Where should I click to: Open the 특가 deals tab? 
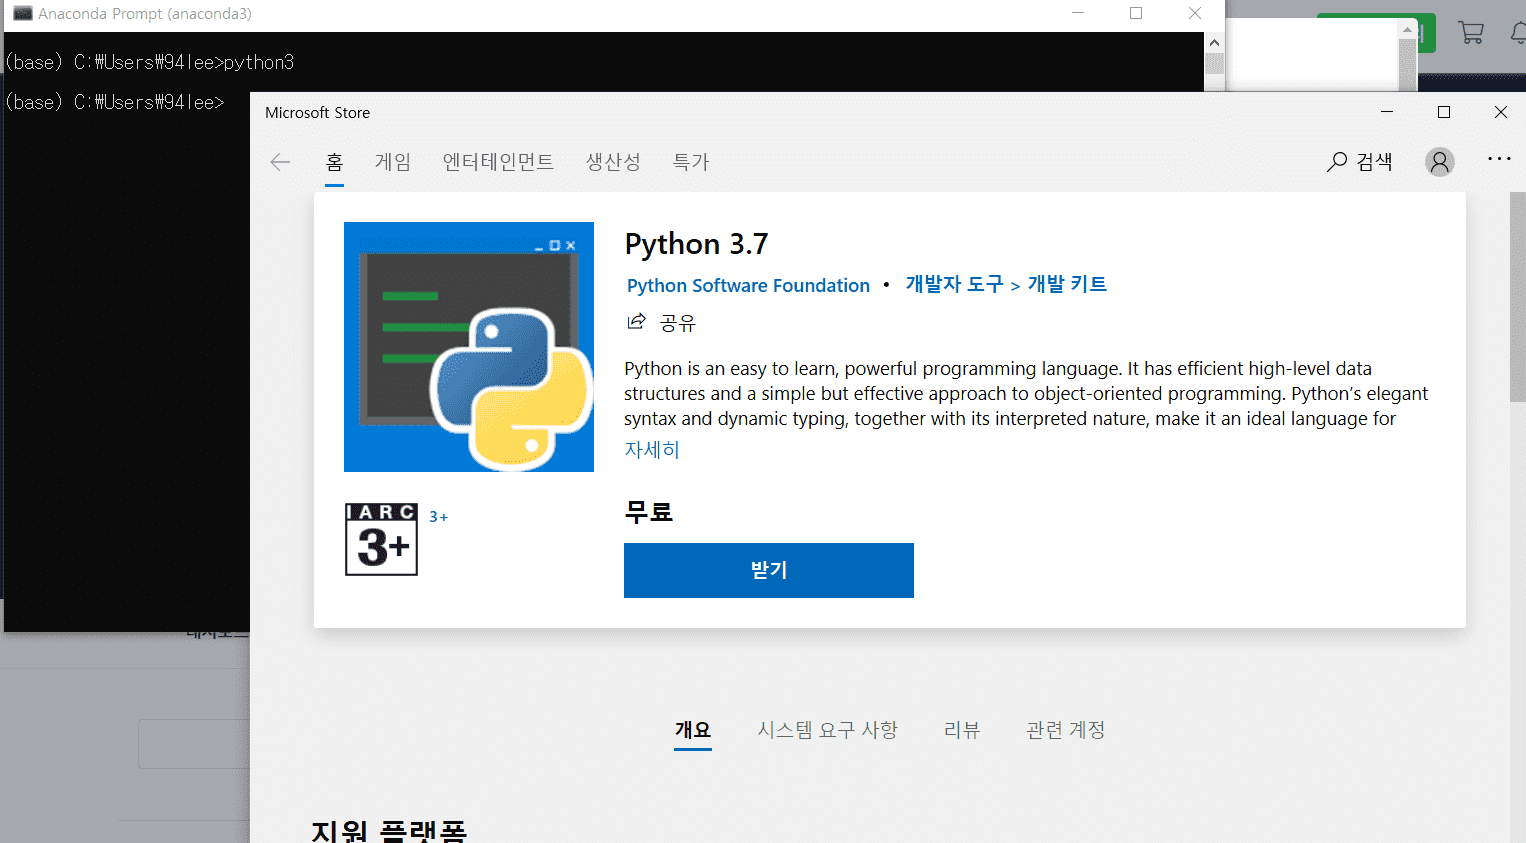tap(691, 162)
